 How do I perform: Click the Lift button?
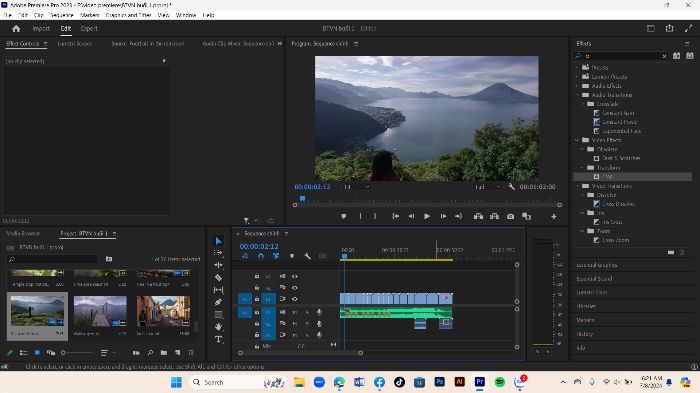point(478,216)
